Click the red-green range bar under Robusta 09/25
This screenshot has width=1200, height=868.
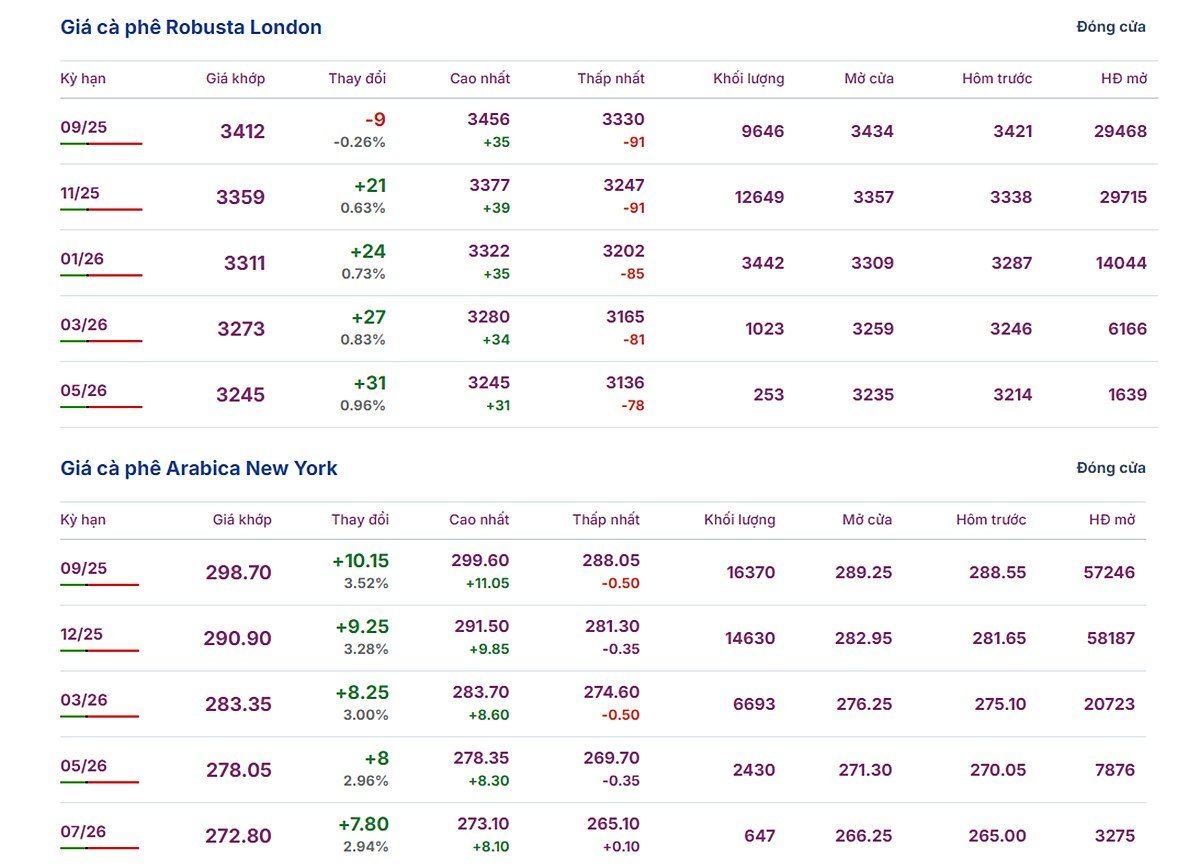coord(101,144)
